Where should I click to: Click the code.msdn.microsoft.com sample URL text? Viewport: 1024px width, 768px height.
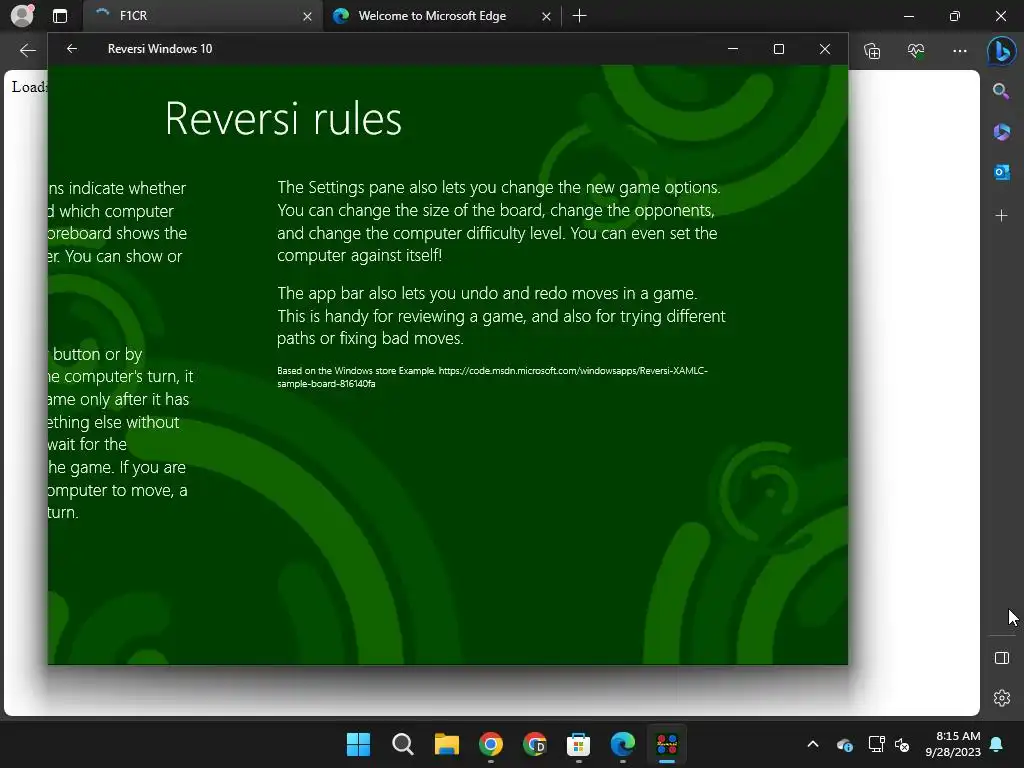(x=492, y=377)
